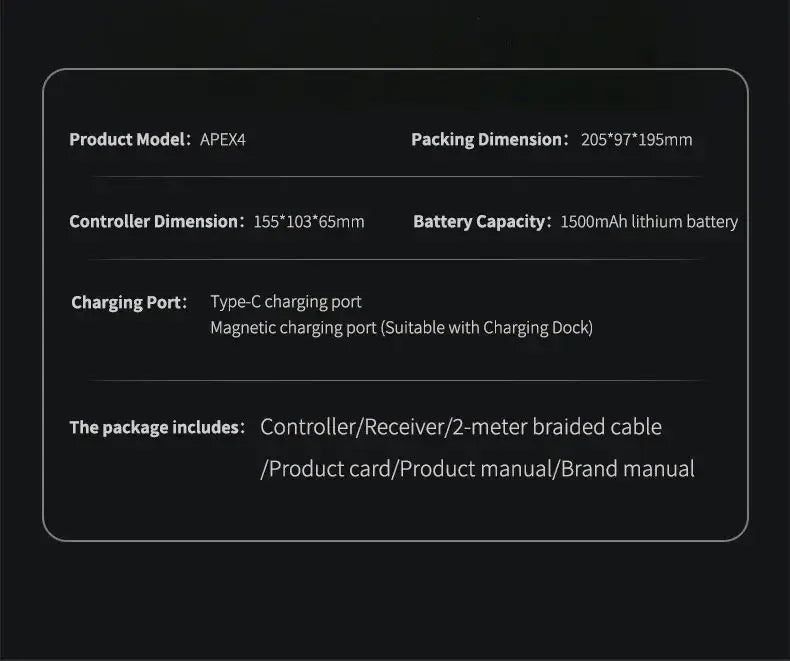The width and height of the screenshot is (790, 661).
Task: Click the 2-meter braided cable text
Action: click(557, 427)
